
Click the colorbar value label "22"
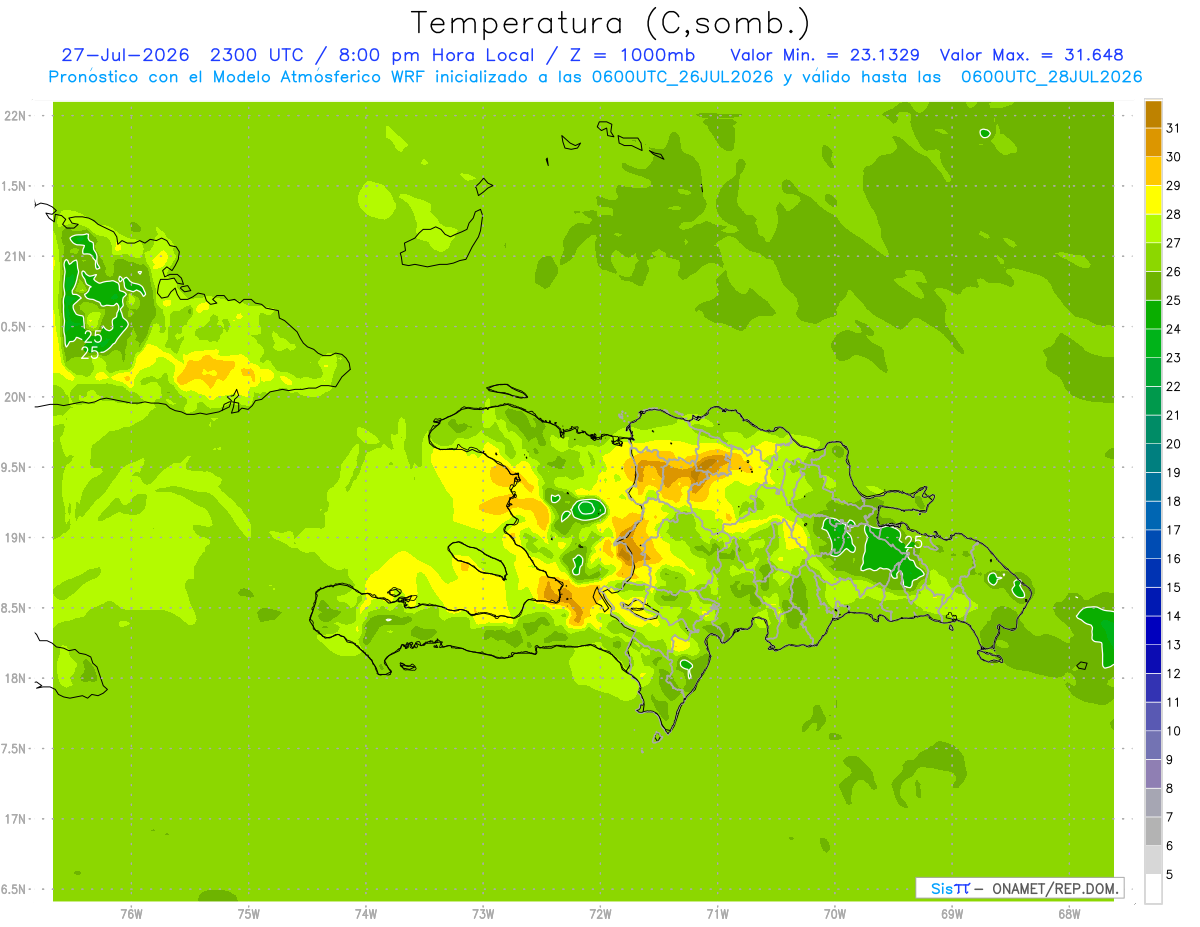tap(1174, 386)
